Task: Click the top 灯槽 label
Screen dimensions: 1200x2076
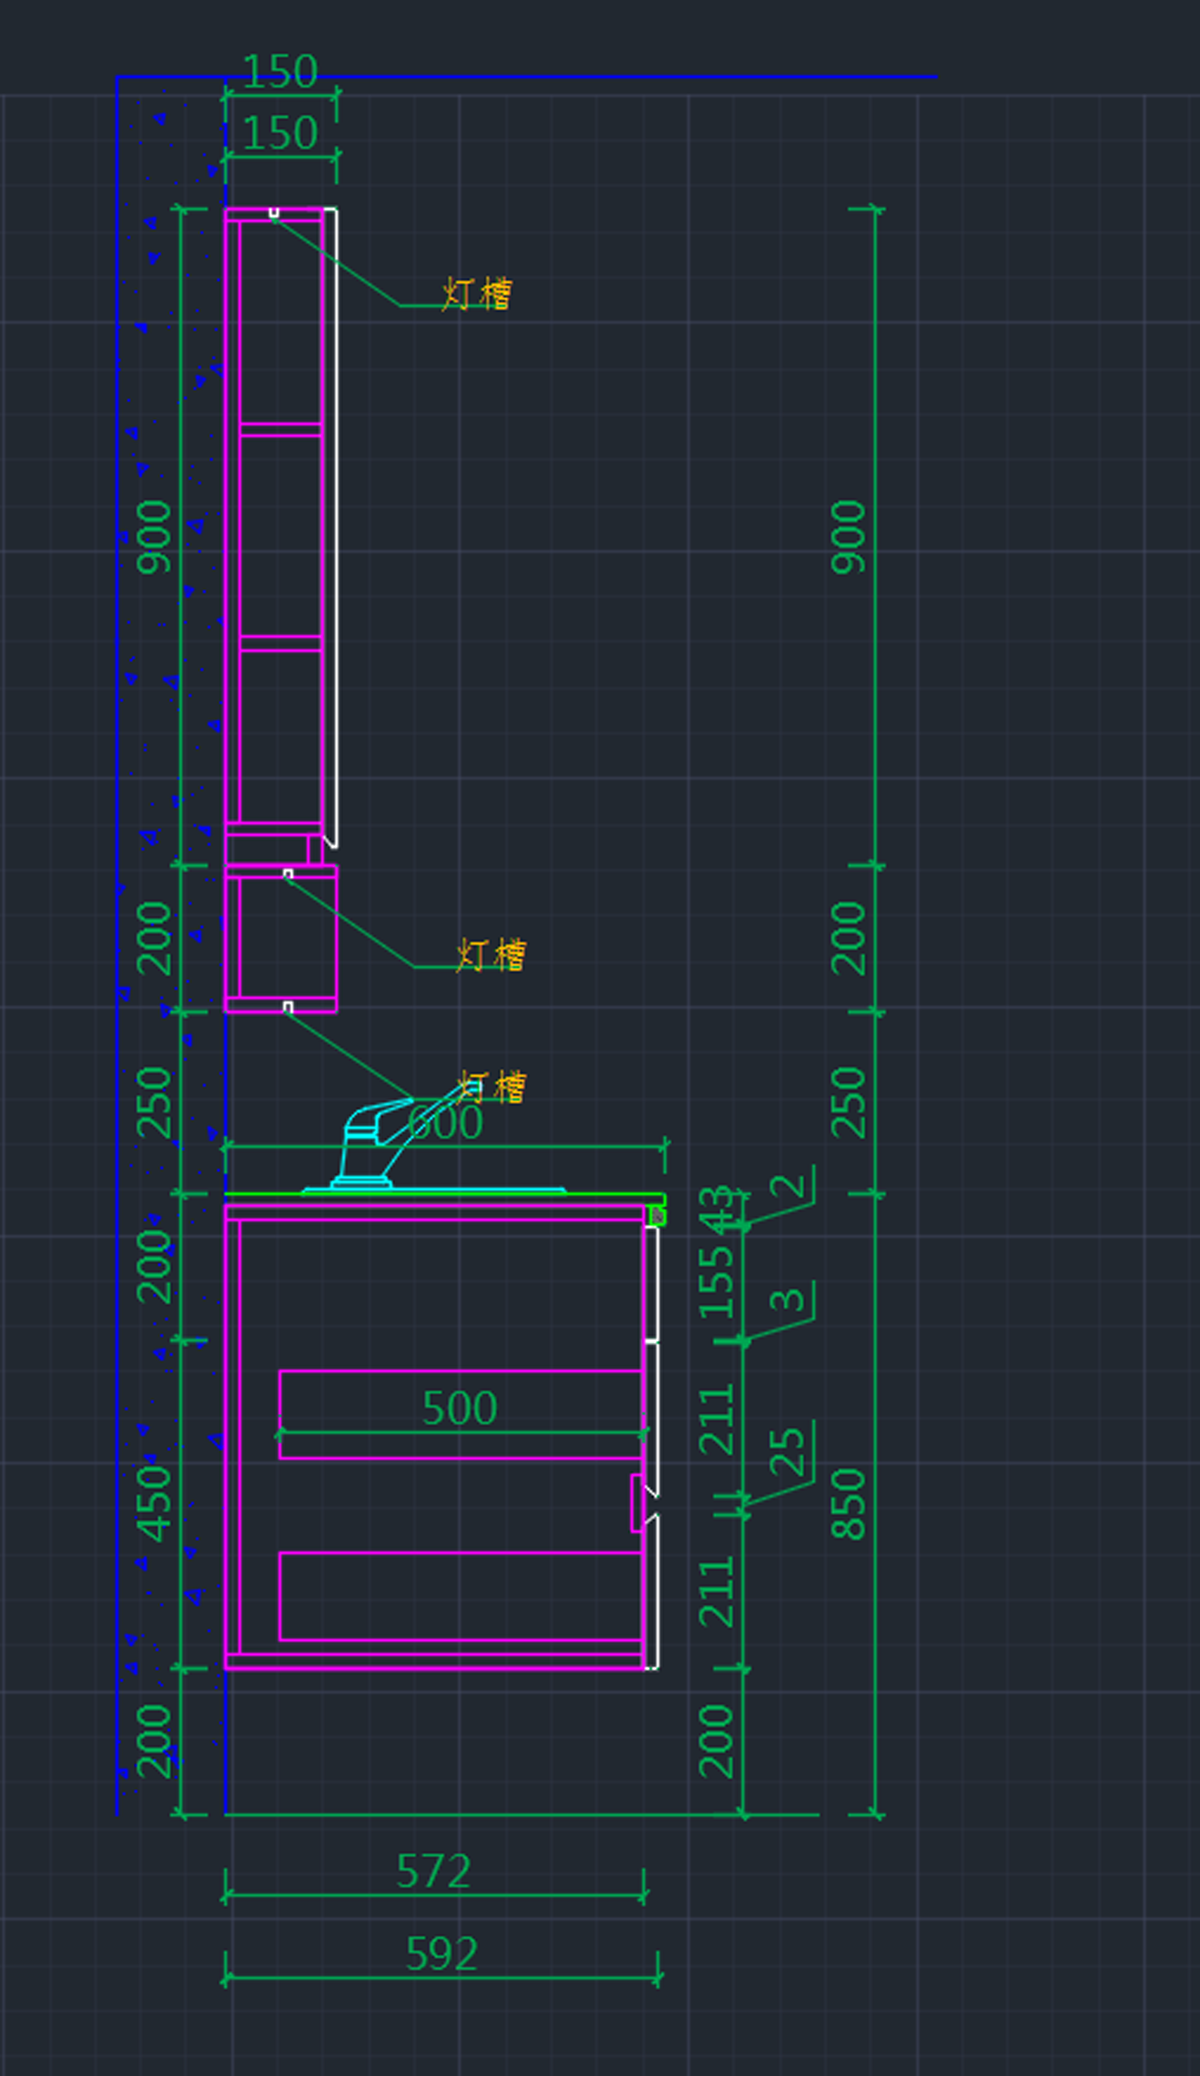Action: click(477, 294)
